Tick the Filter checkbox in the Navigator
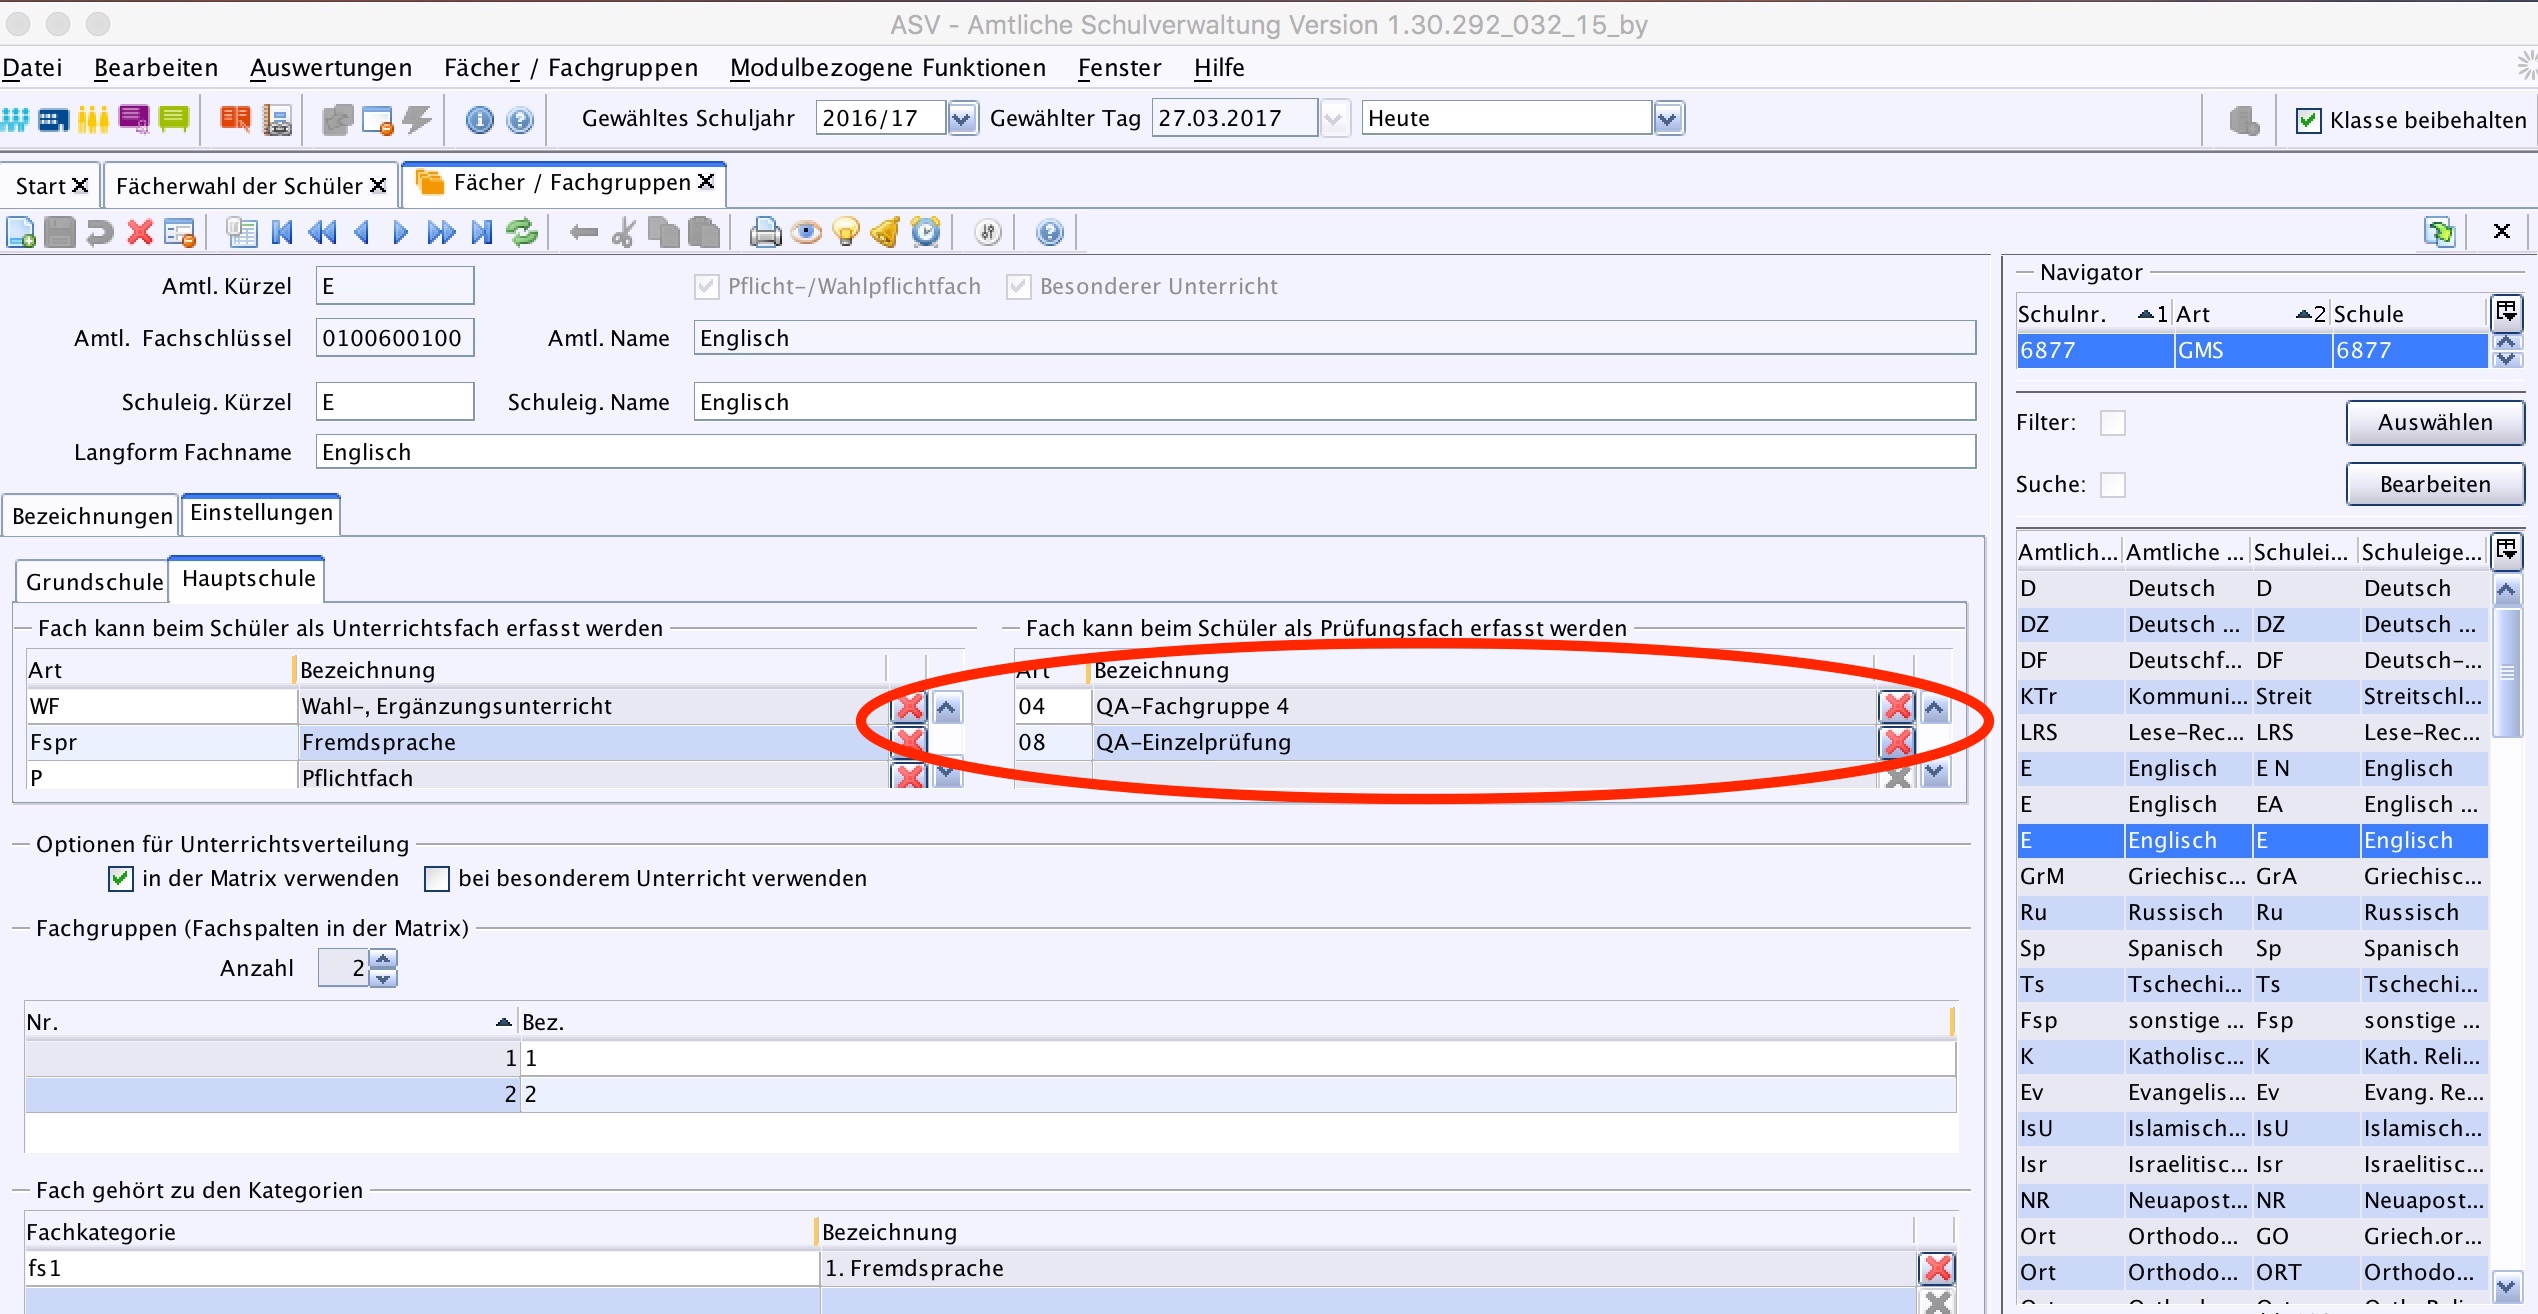 (2113, 423)
